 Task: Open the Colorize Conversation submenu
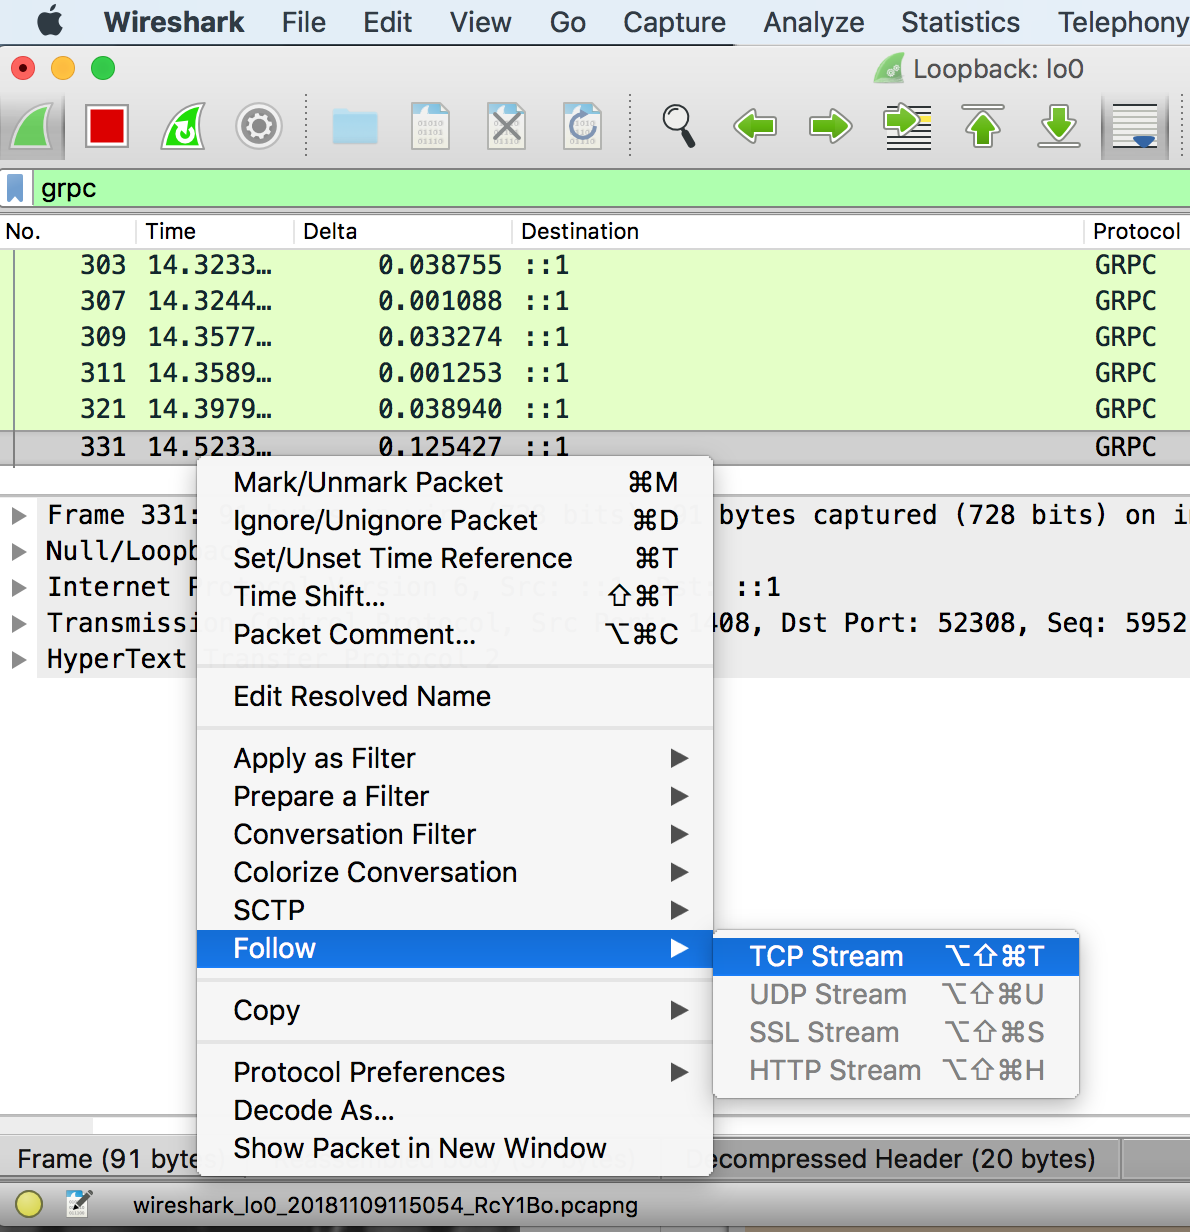tap(455, 872)
